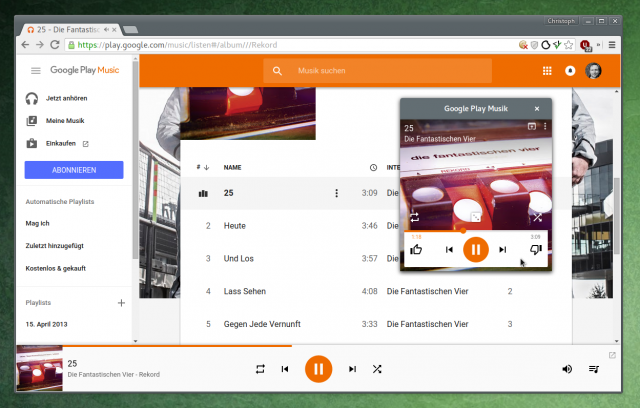Click the ABONNIEREN button
The width and height of the screenshot is (640, 408).
pyautogui.click(x=74, y=170)
